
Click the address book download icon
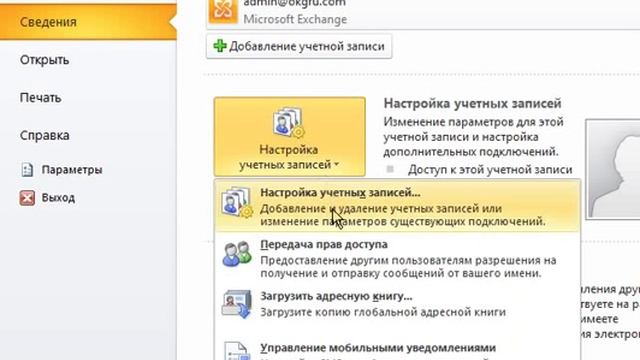237,304
